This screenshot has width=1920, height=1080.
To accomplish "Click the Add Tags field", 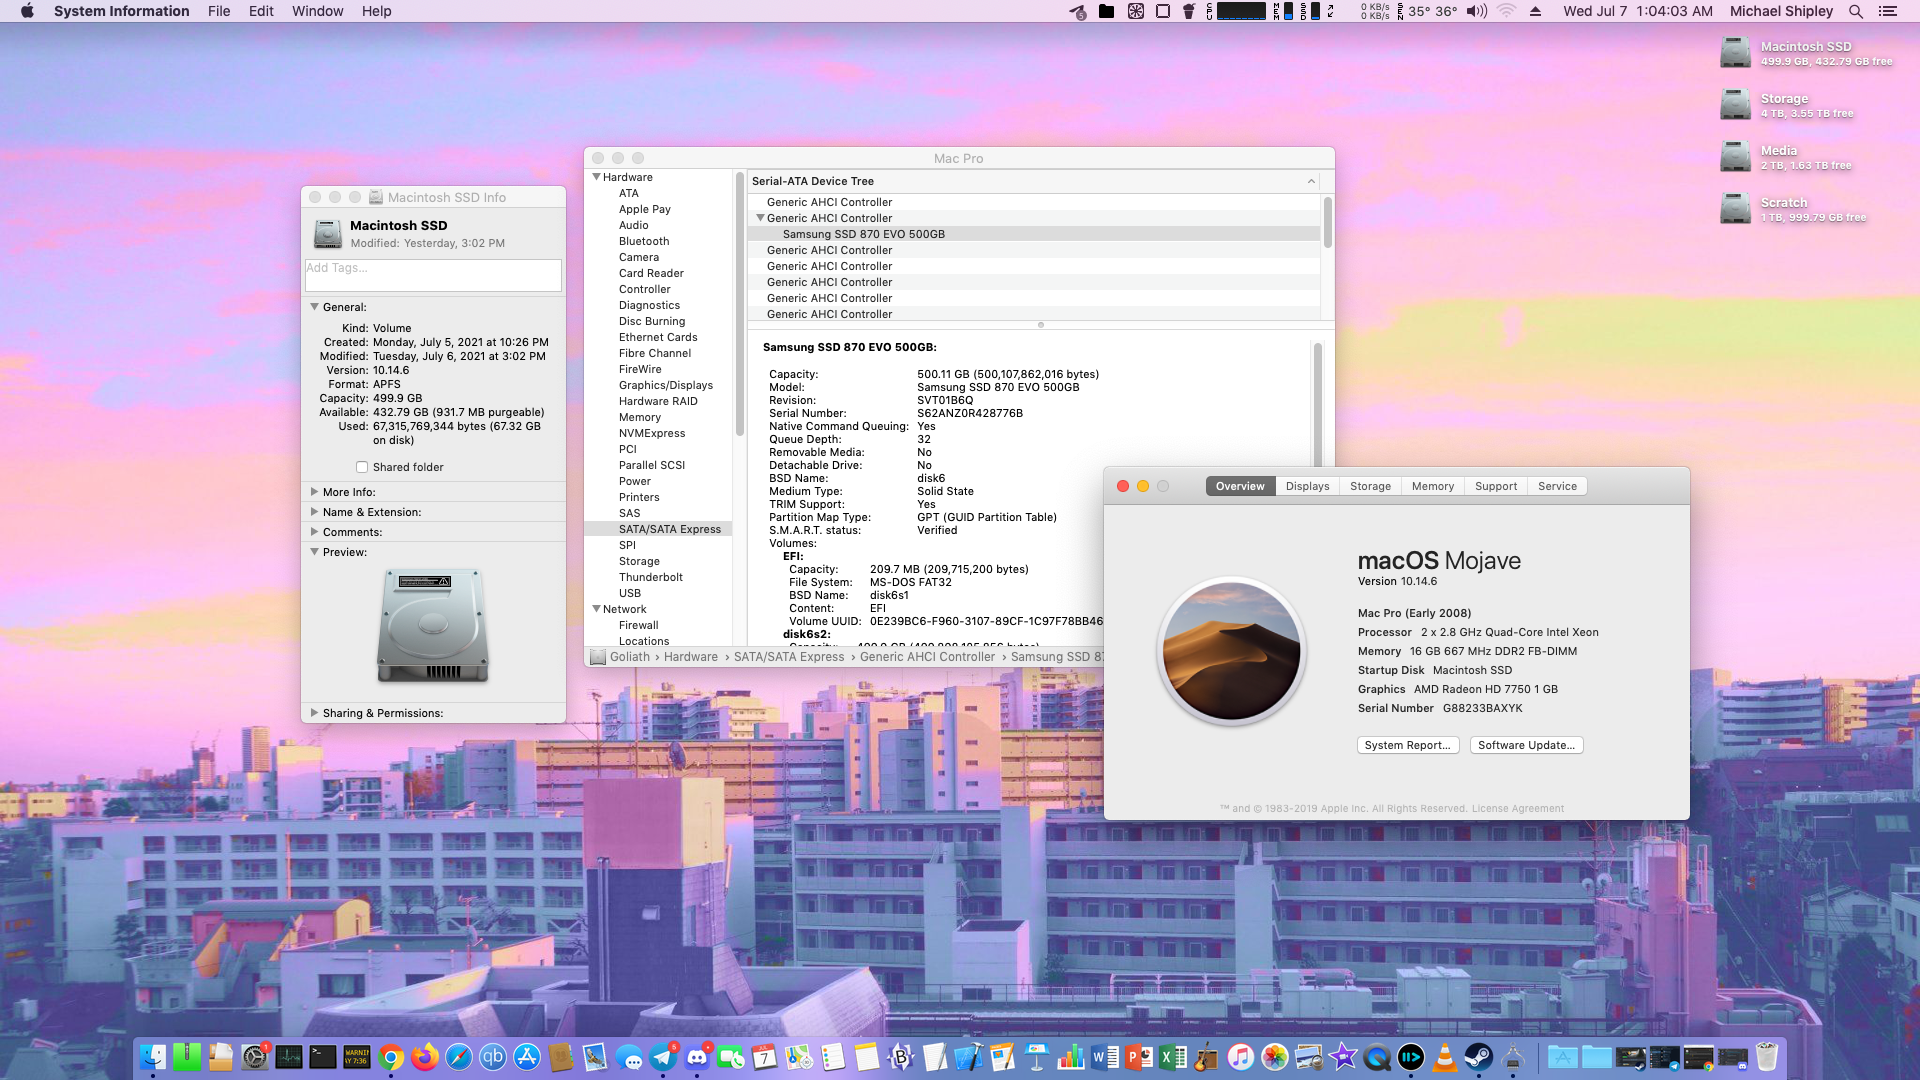I will click(433, 275).
